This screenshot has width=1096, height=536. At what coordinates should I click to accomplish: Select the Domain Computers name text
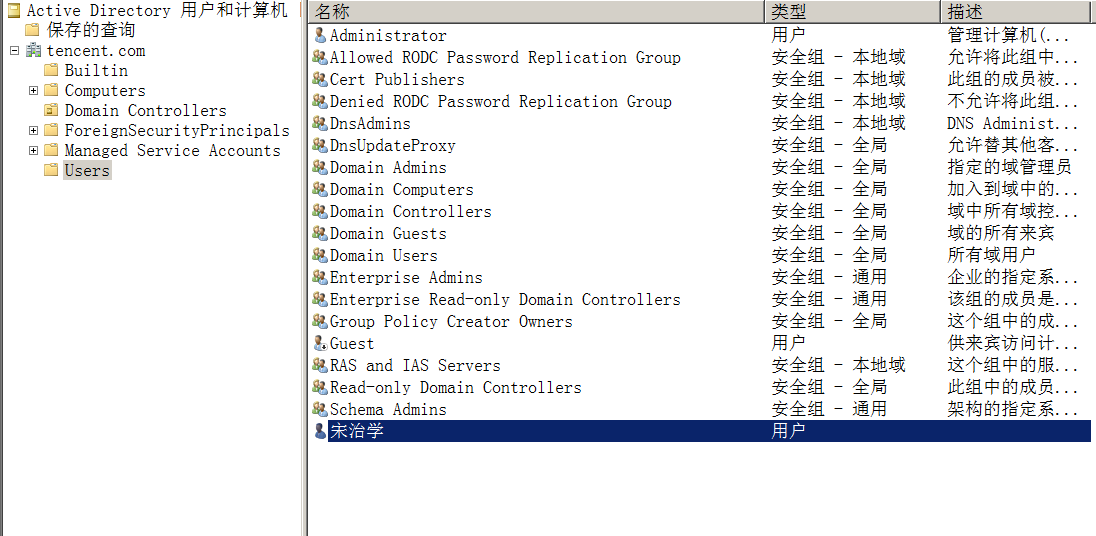point(401,189)
